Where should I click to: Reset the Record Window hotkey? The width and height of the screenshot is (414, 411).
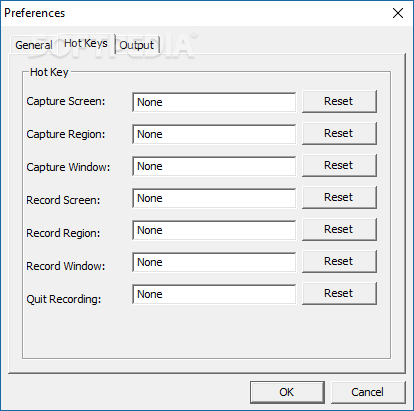coord(339,261)
